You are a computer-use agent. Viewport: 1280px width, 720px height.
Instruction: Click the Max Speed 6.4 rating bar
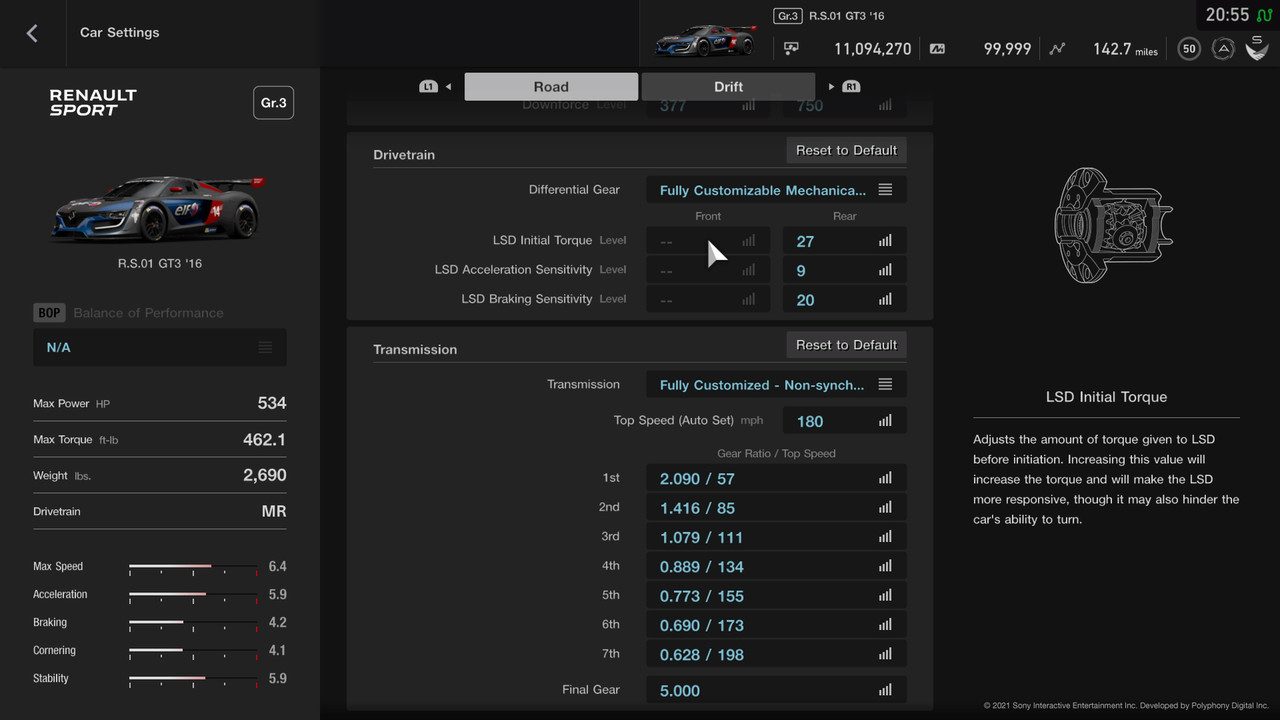(x=193, y=567)
